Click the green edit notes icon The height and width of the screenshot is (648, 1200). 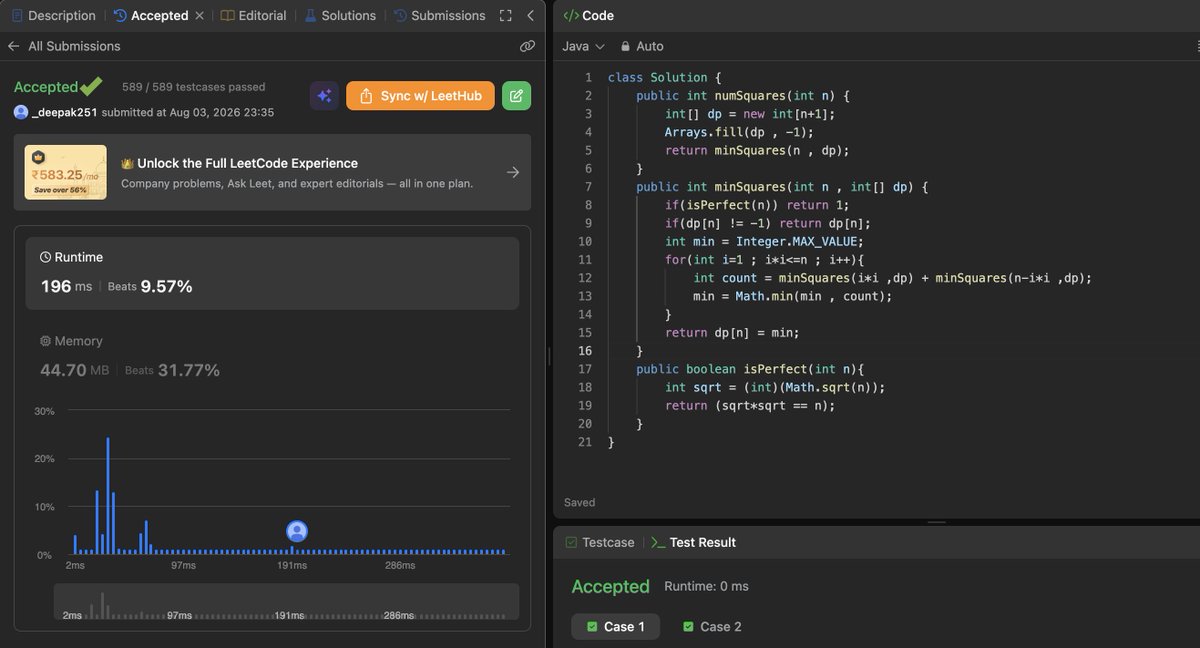[x=516, y=96]
